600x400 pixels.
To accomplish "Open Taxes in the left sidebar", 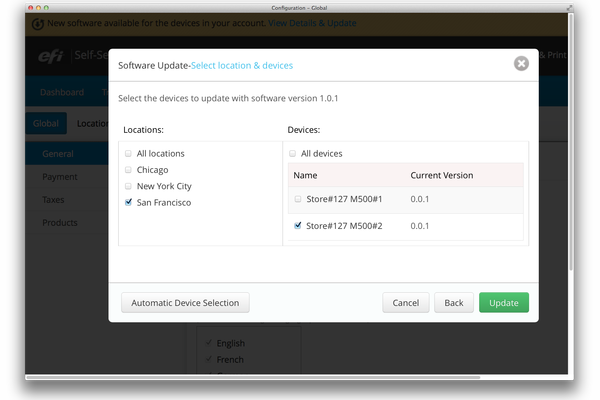I will tap(53, 199).
